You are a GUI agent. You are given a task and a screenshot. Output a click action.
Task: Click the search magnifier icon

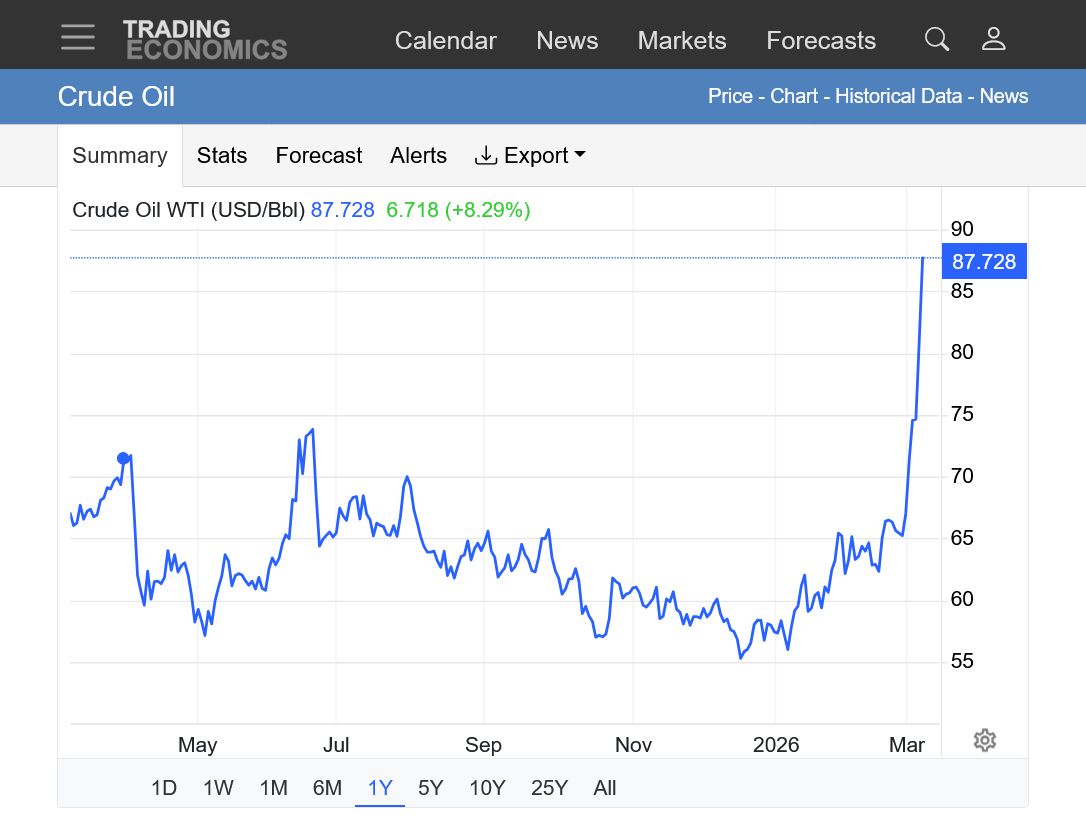point(936,39)
